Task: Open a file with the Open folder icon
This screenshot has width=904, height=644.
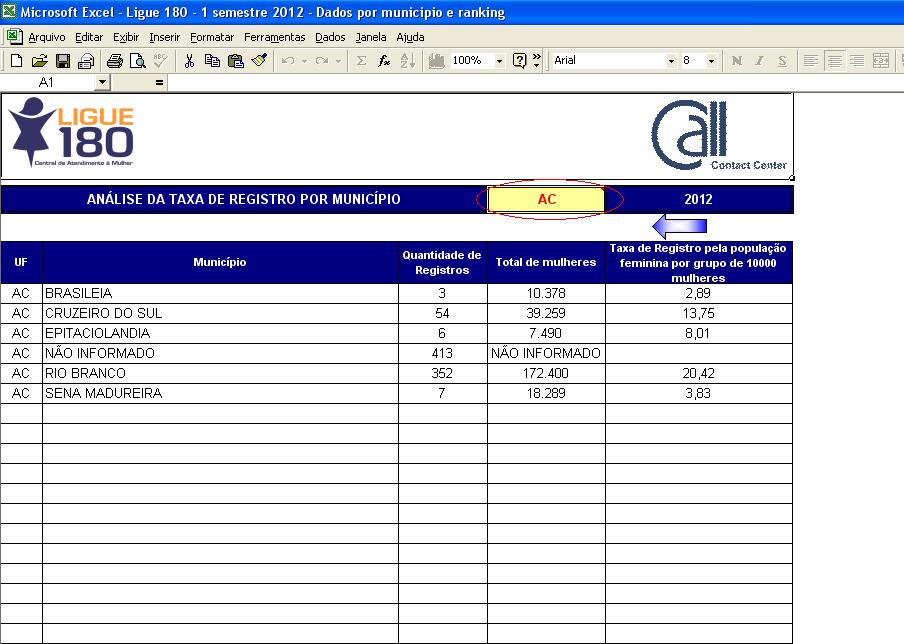Action: (x=40, y=61)
